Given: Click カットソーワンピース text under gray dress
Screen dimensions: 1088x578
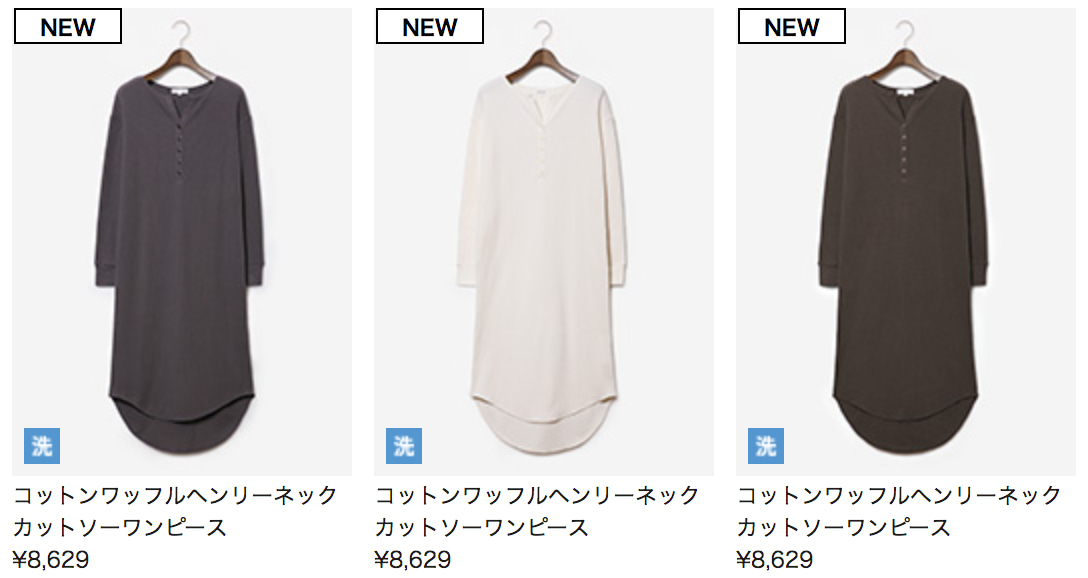Looking at the screenshot, I should [x=120, y=527].
